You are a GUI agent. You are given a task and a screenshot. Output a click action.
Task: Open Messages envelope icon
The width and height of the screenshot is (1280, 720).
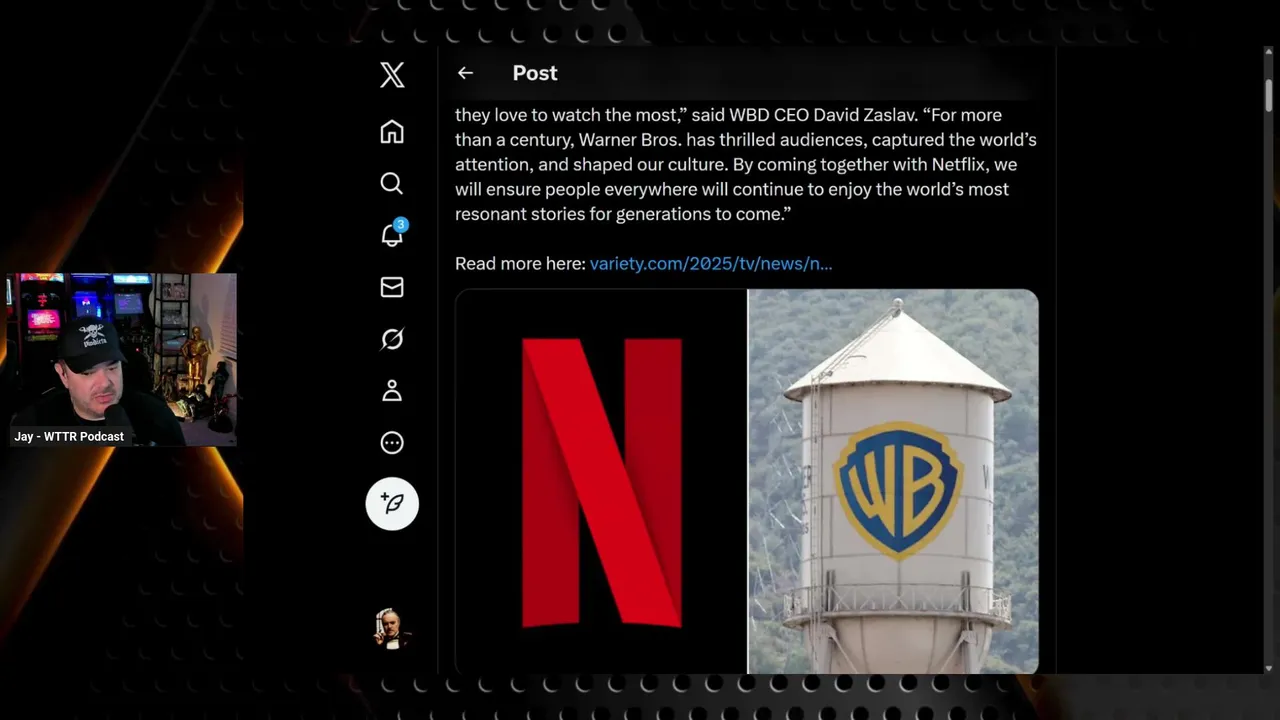(392, 287)
